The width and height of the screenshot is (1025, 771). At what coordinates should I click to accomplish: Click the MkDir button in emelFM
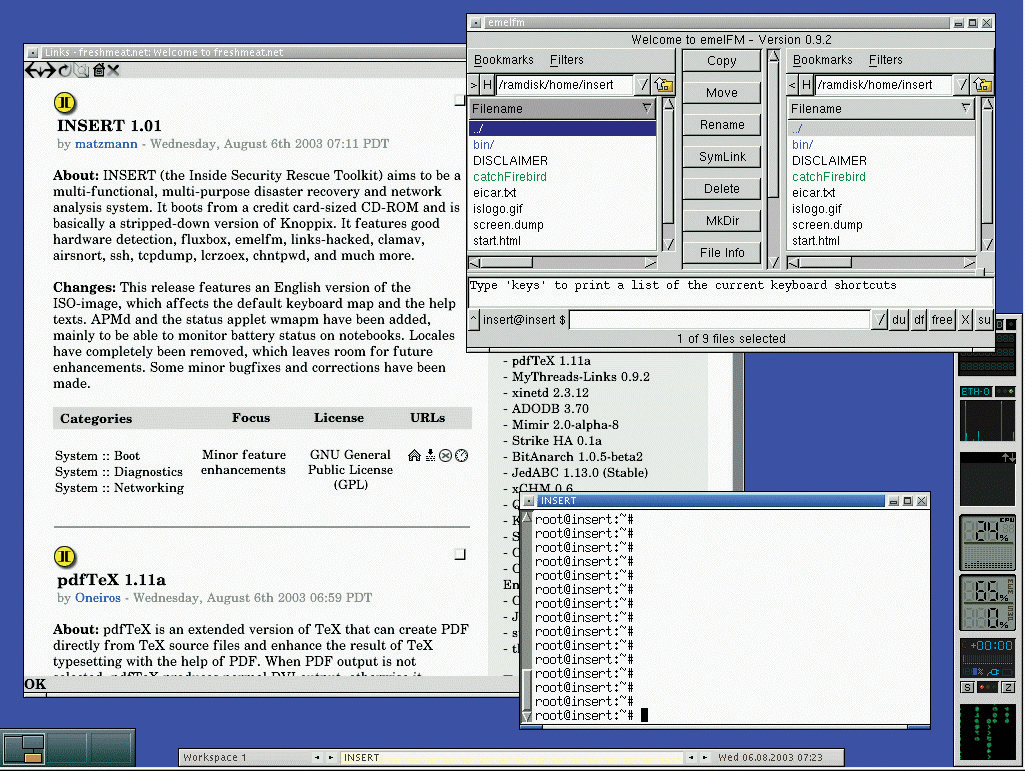722,221
